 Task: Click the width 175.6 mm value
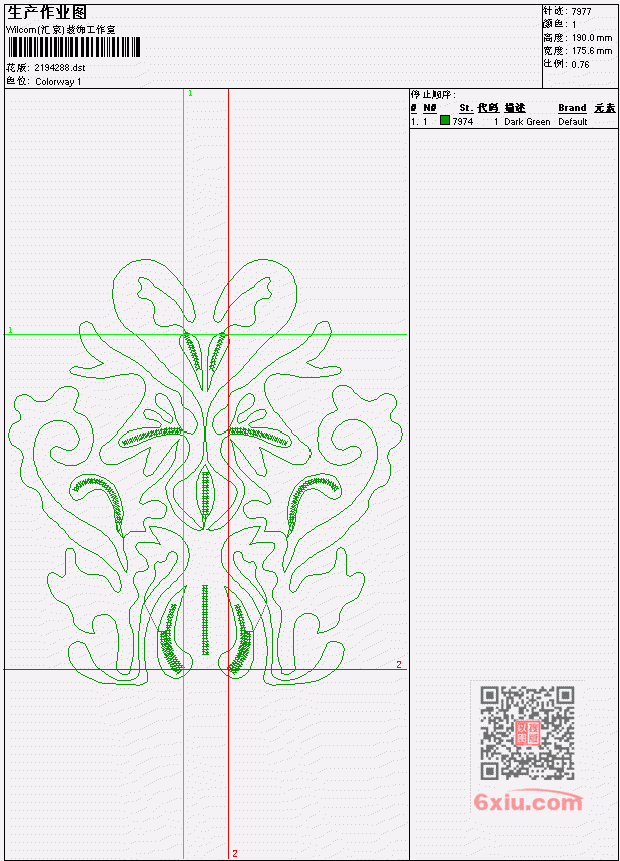point(592,51)
